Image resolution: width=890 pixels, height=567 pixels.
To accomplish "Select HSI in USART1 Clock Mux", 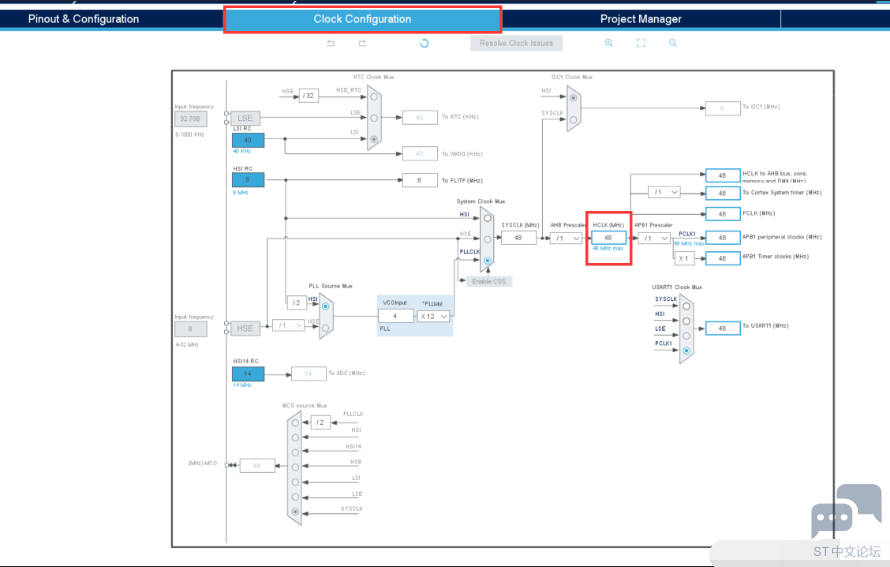I will tap(686, 321).
